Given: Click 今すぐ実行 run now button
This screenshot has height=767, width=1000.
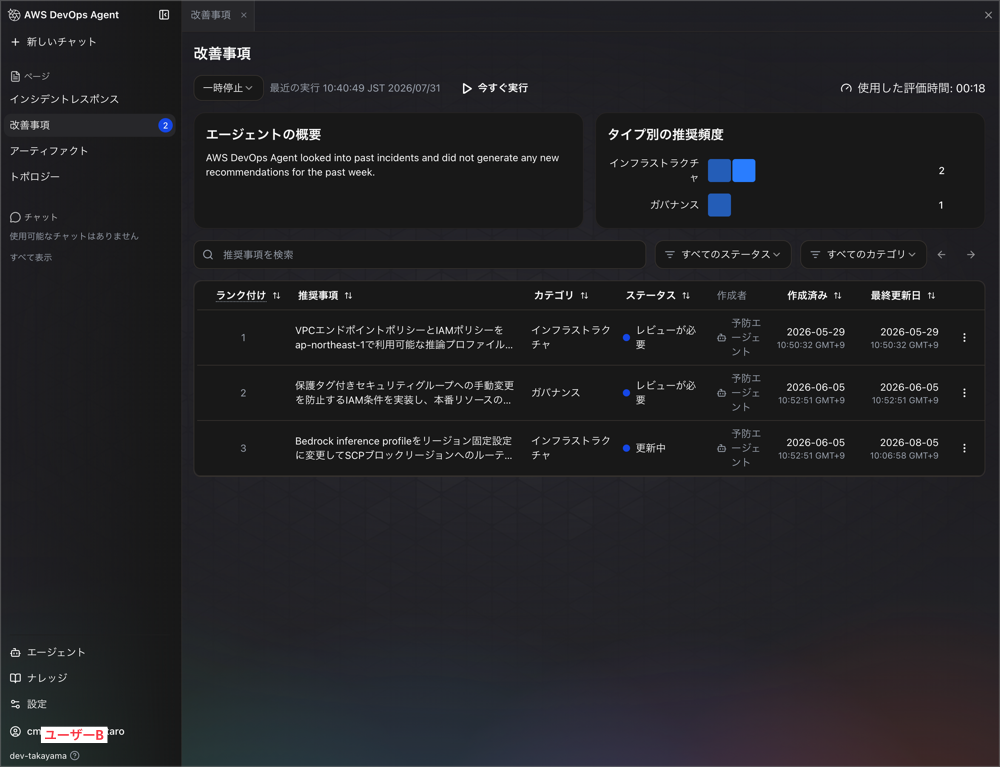Looking at the screenshot, I should pyautogui.click(x=495, y=88).
